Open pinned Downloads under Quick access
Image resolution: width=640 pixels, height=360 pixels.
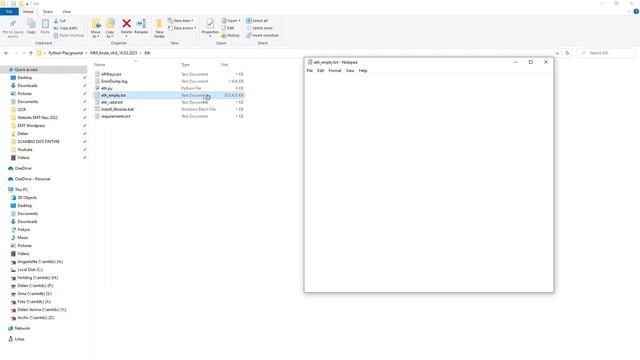[27, 86]
